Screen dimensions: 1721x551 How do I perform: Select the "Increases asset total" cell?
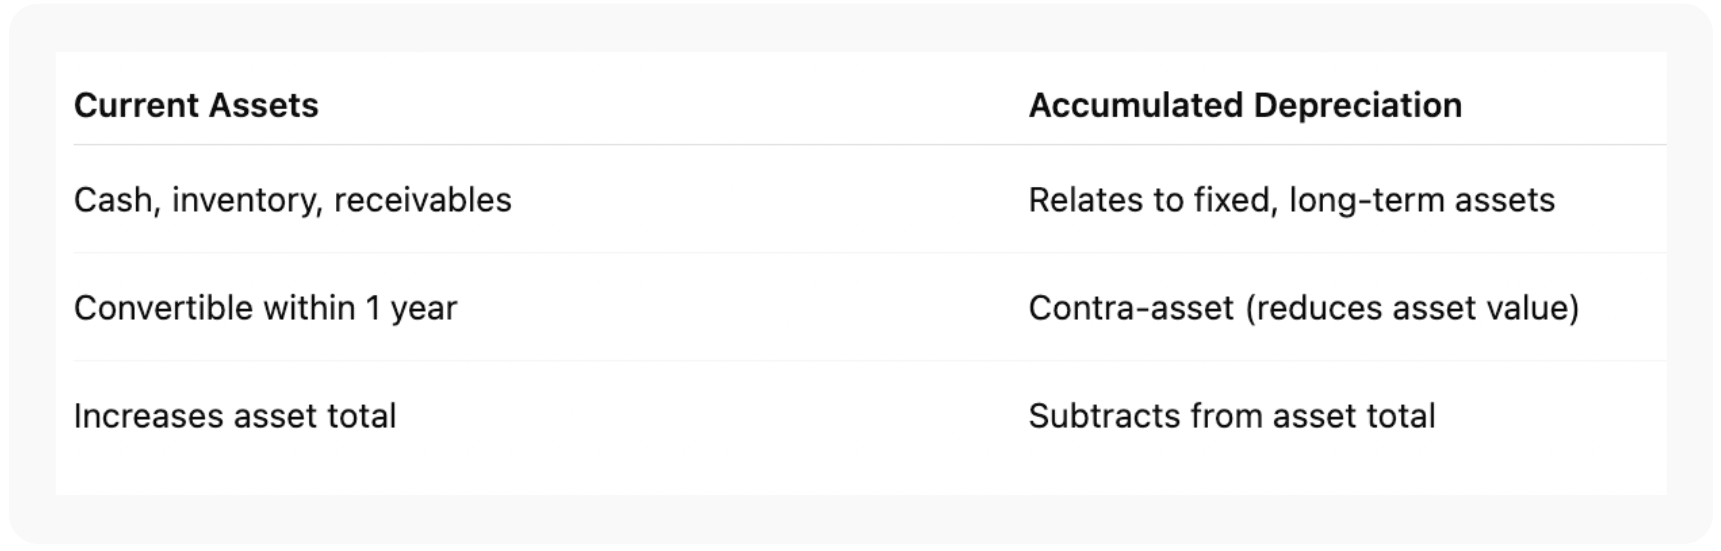click(235, 416)
